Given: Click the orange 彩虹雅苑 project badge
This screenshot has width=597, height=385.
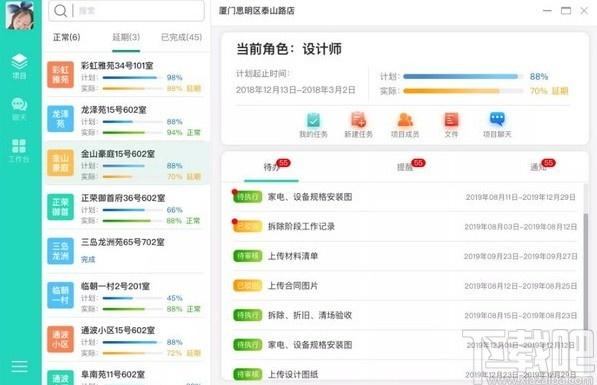Looking at the screenshot, I should pos(60,75).
